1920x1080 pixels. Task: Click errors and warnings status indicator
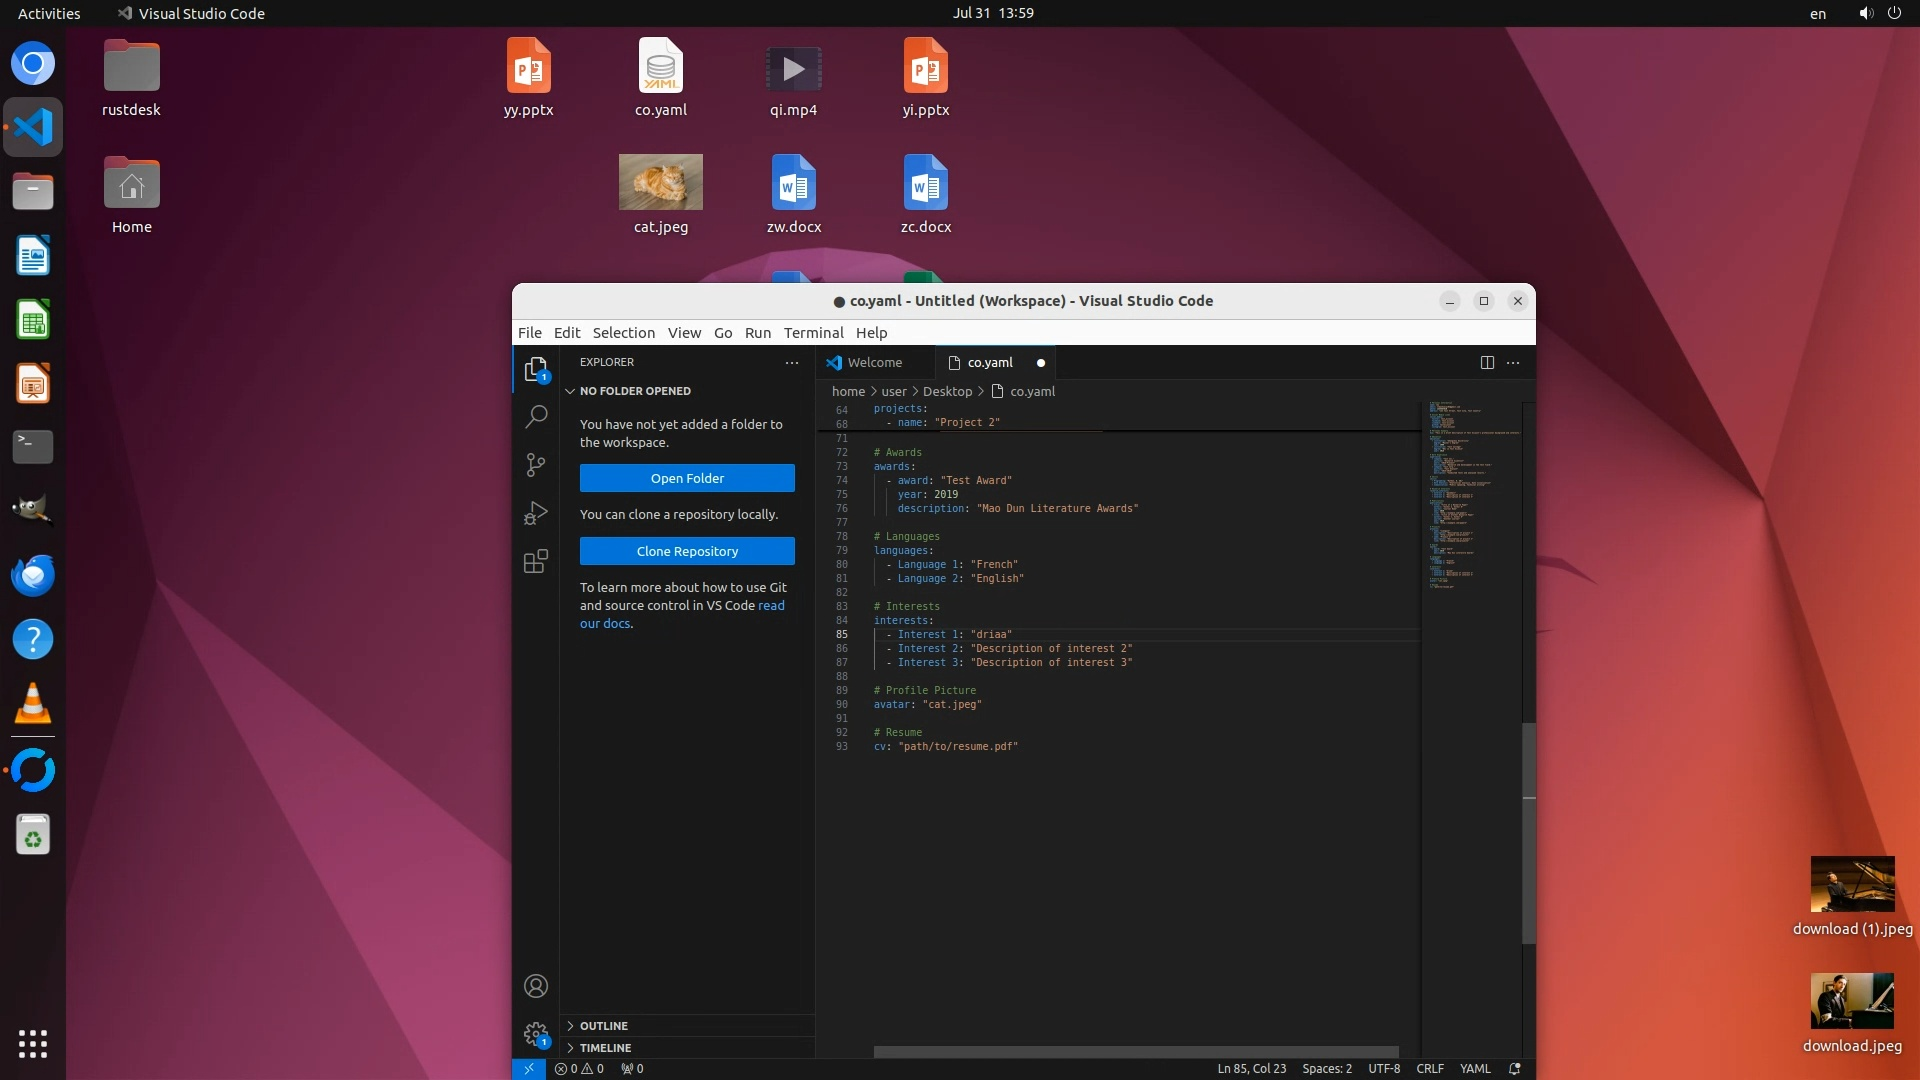pyautogui.click(x=579, y=1069)
